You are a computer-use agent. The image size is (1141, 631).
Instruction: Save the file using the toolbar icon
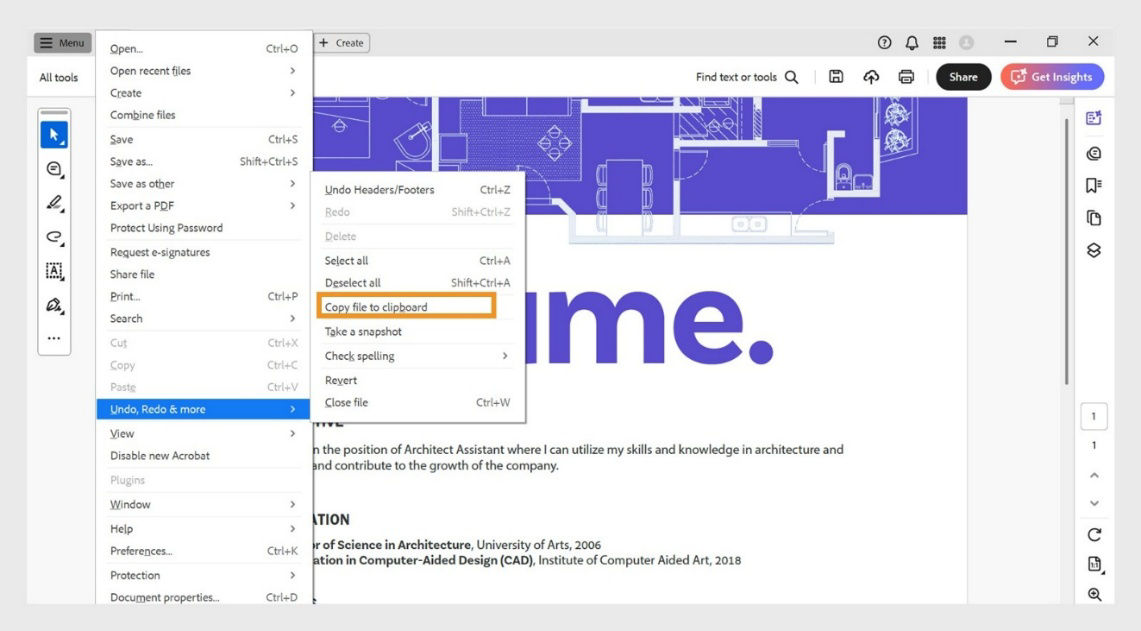[x=835, y=76]
